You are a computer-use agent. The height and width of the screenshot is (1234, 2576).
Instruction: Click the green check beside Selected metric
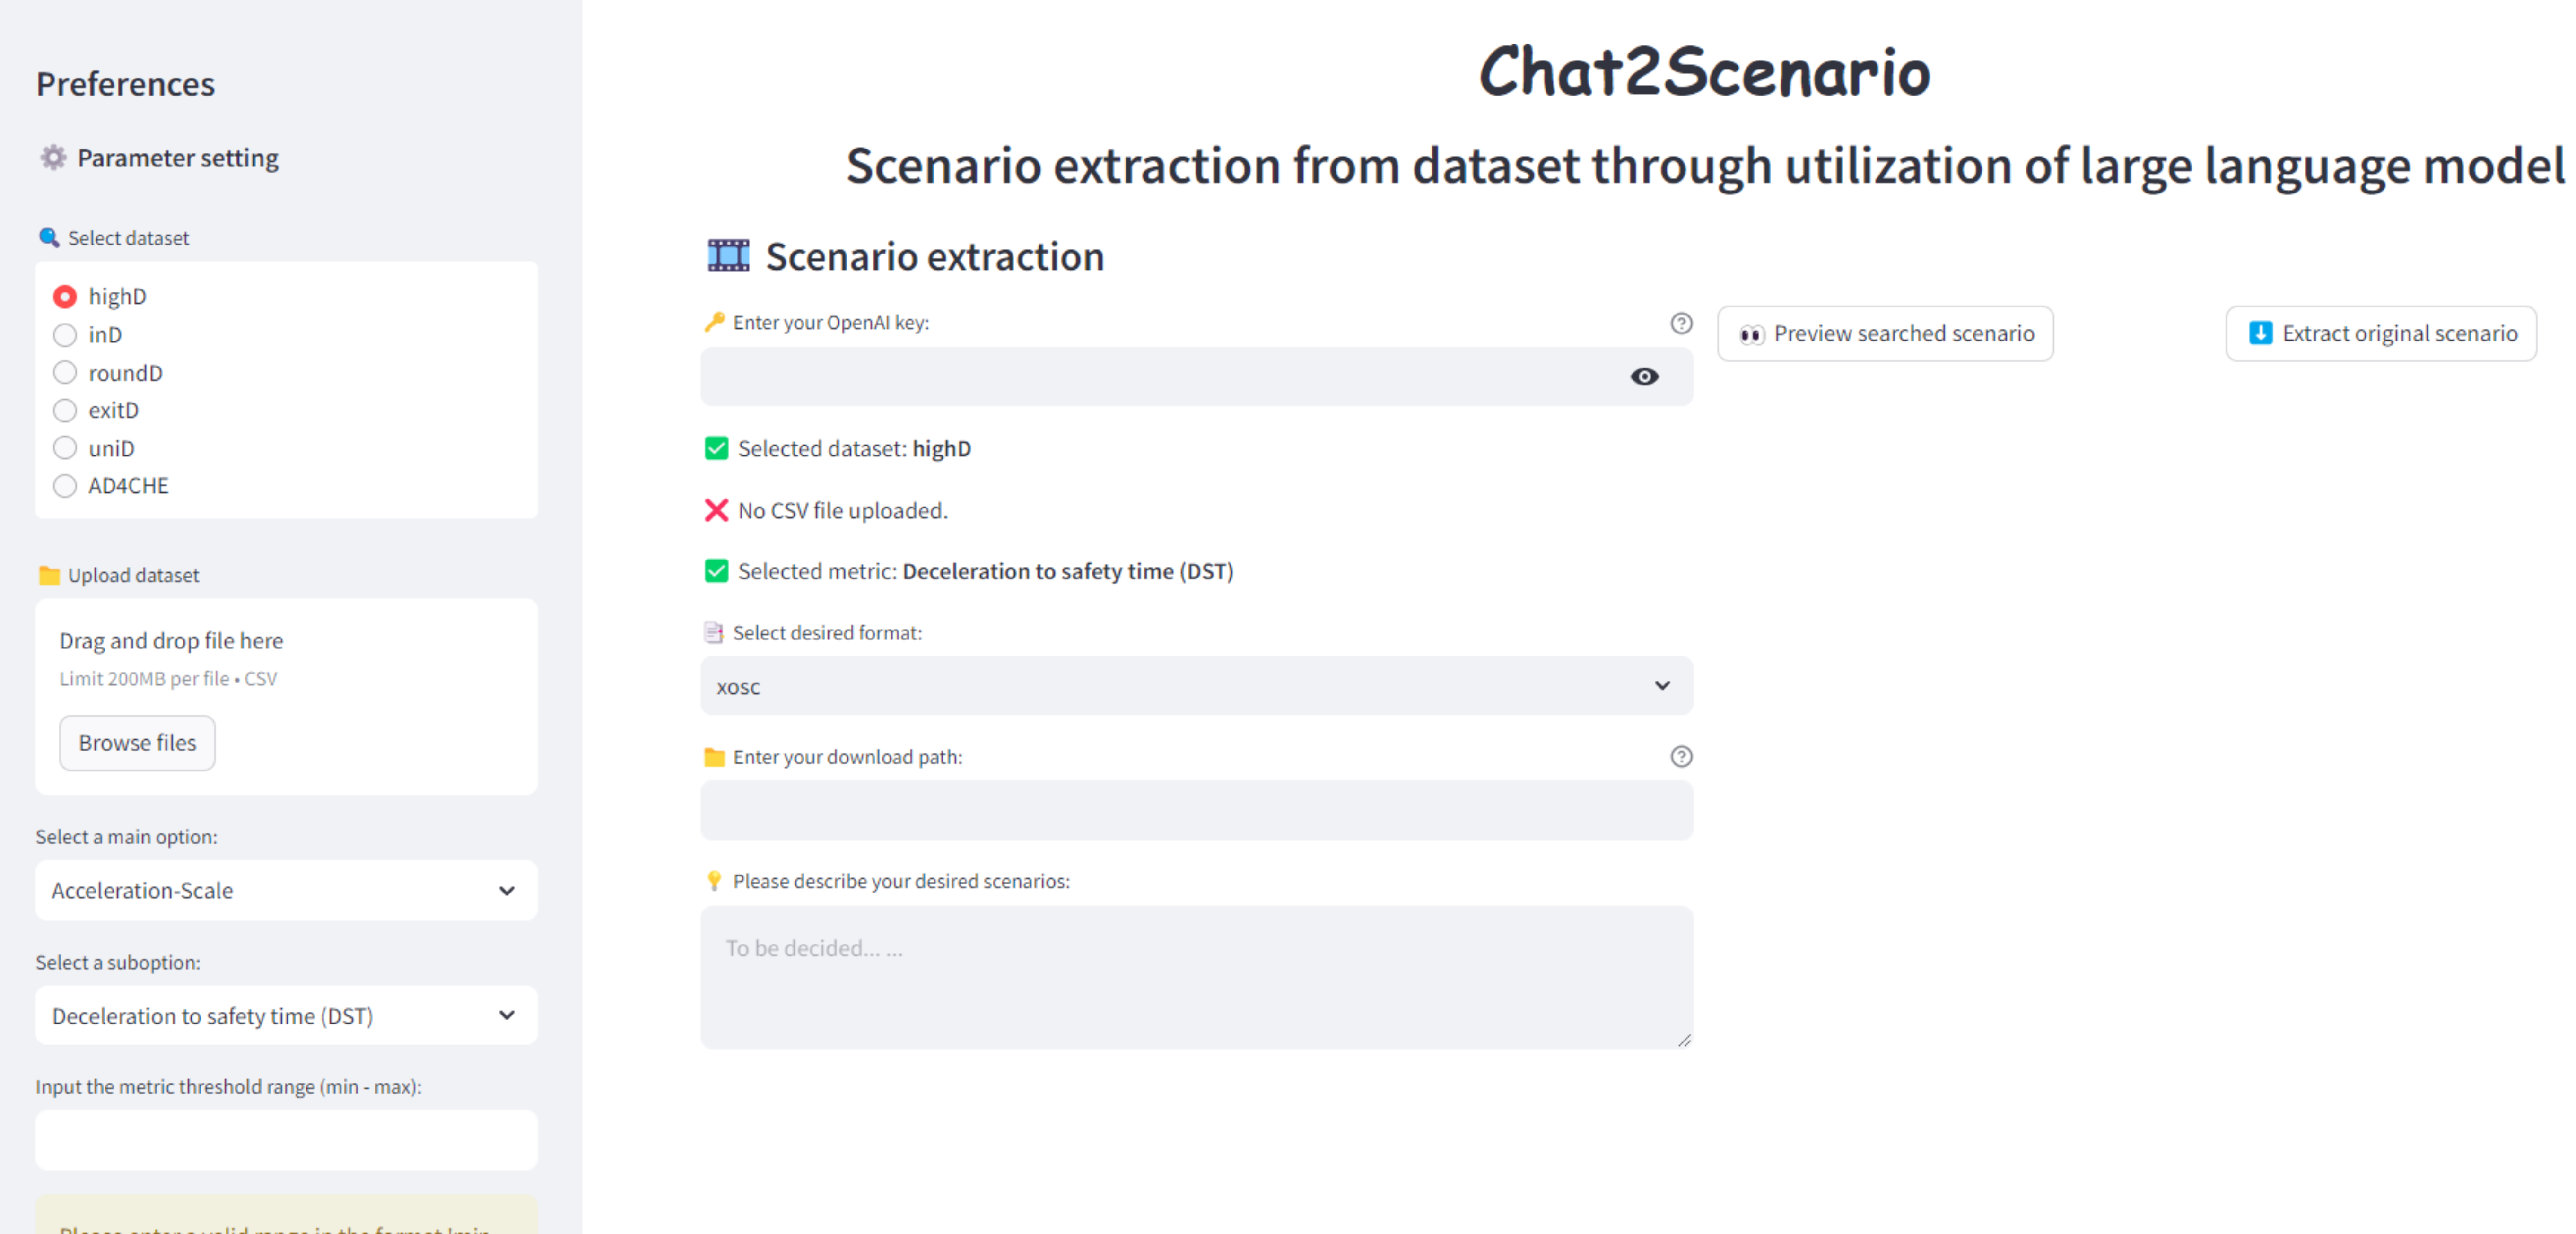(716, 571)
